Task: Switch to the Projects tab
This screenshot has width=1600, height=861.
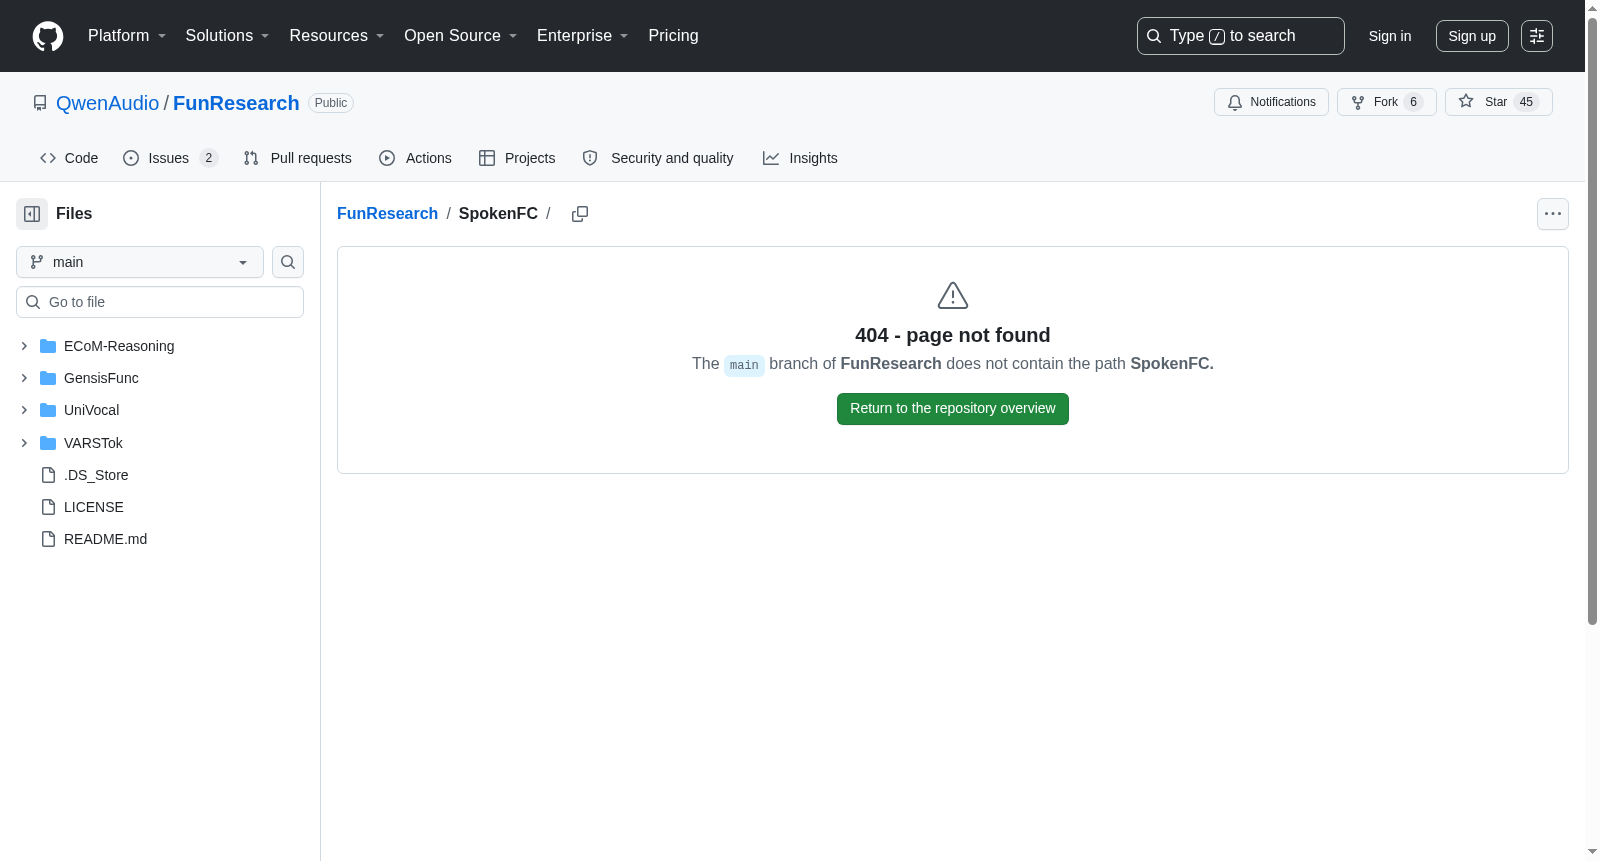Action: click(517, 158)
